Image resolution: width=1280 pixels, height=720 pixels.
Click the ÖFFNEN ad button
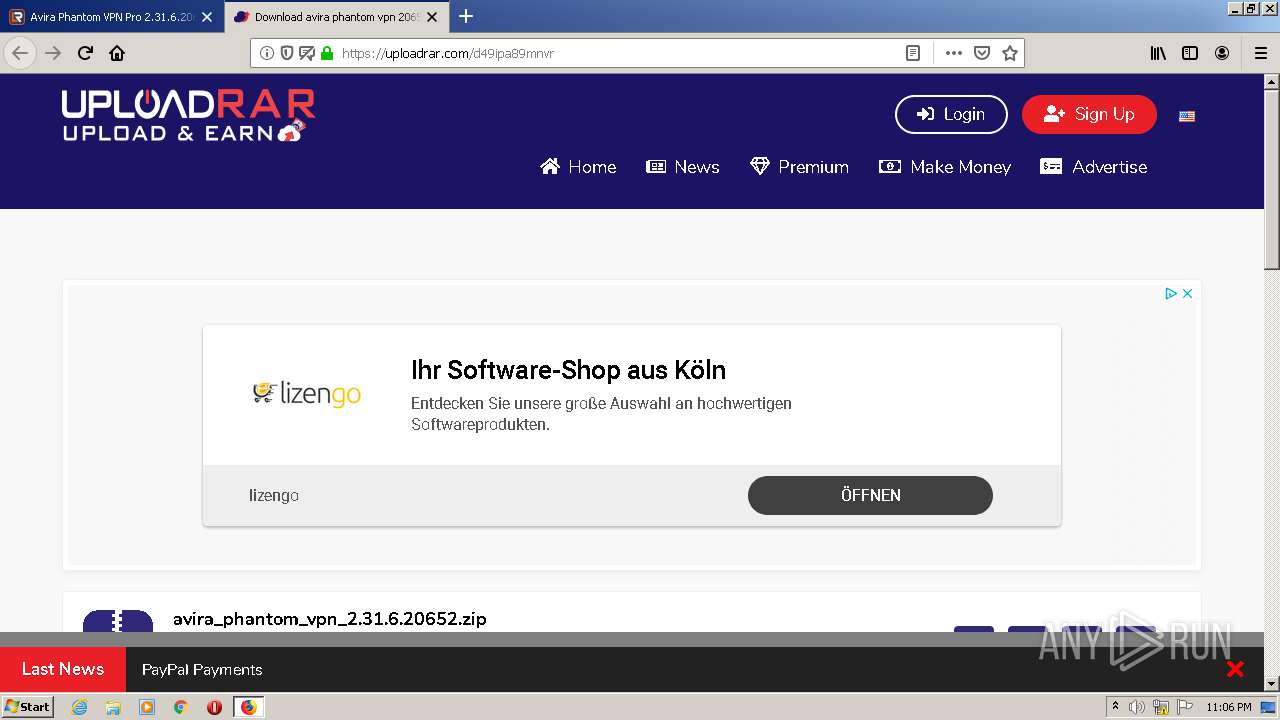point(870,495)
